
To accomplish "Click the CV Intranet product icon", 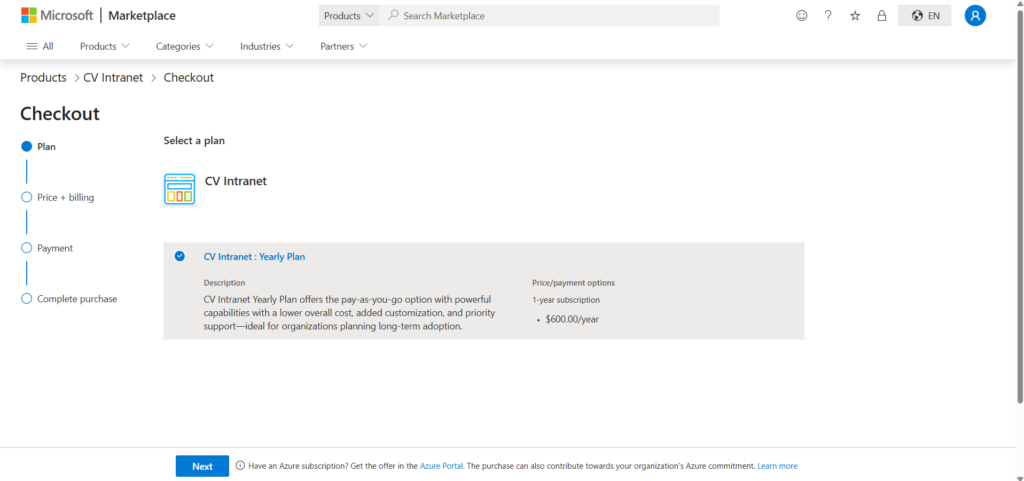I will 180,189.
